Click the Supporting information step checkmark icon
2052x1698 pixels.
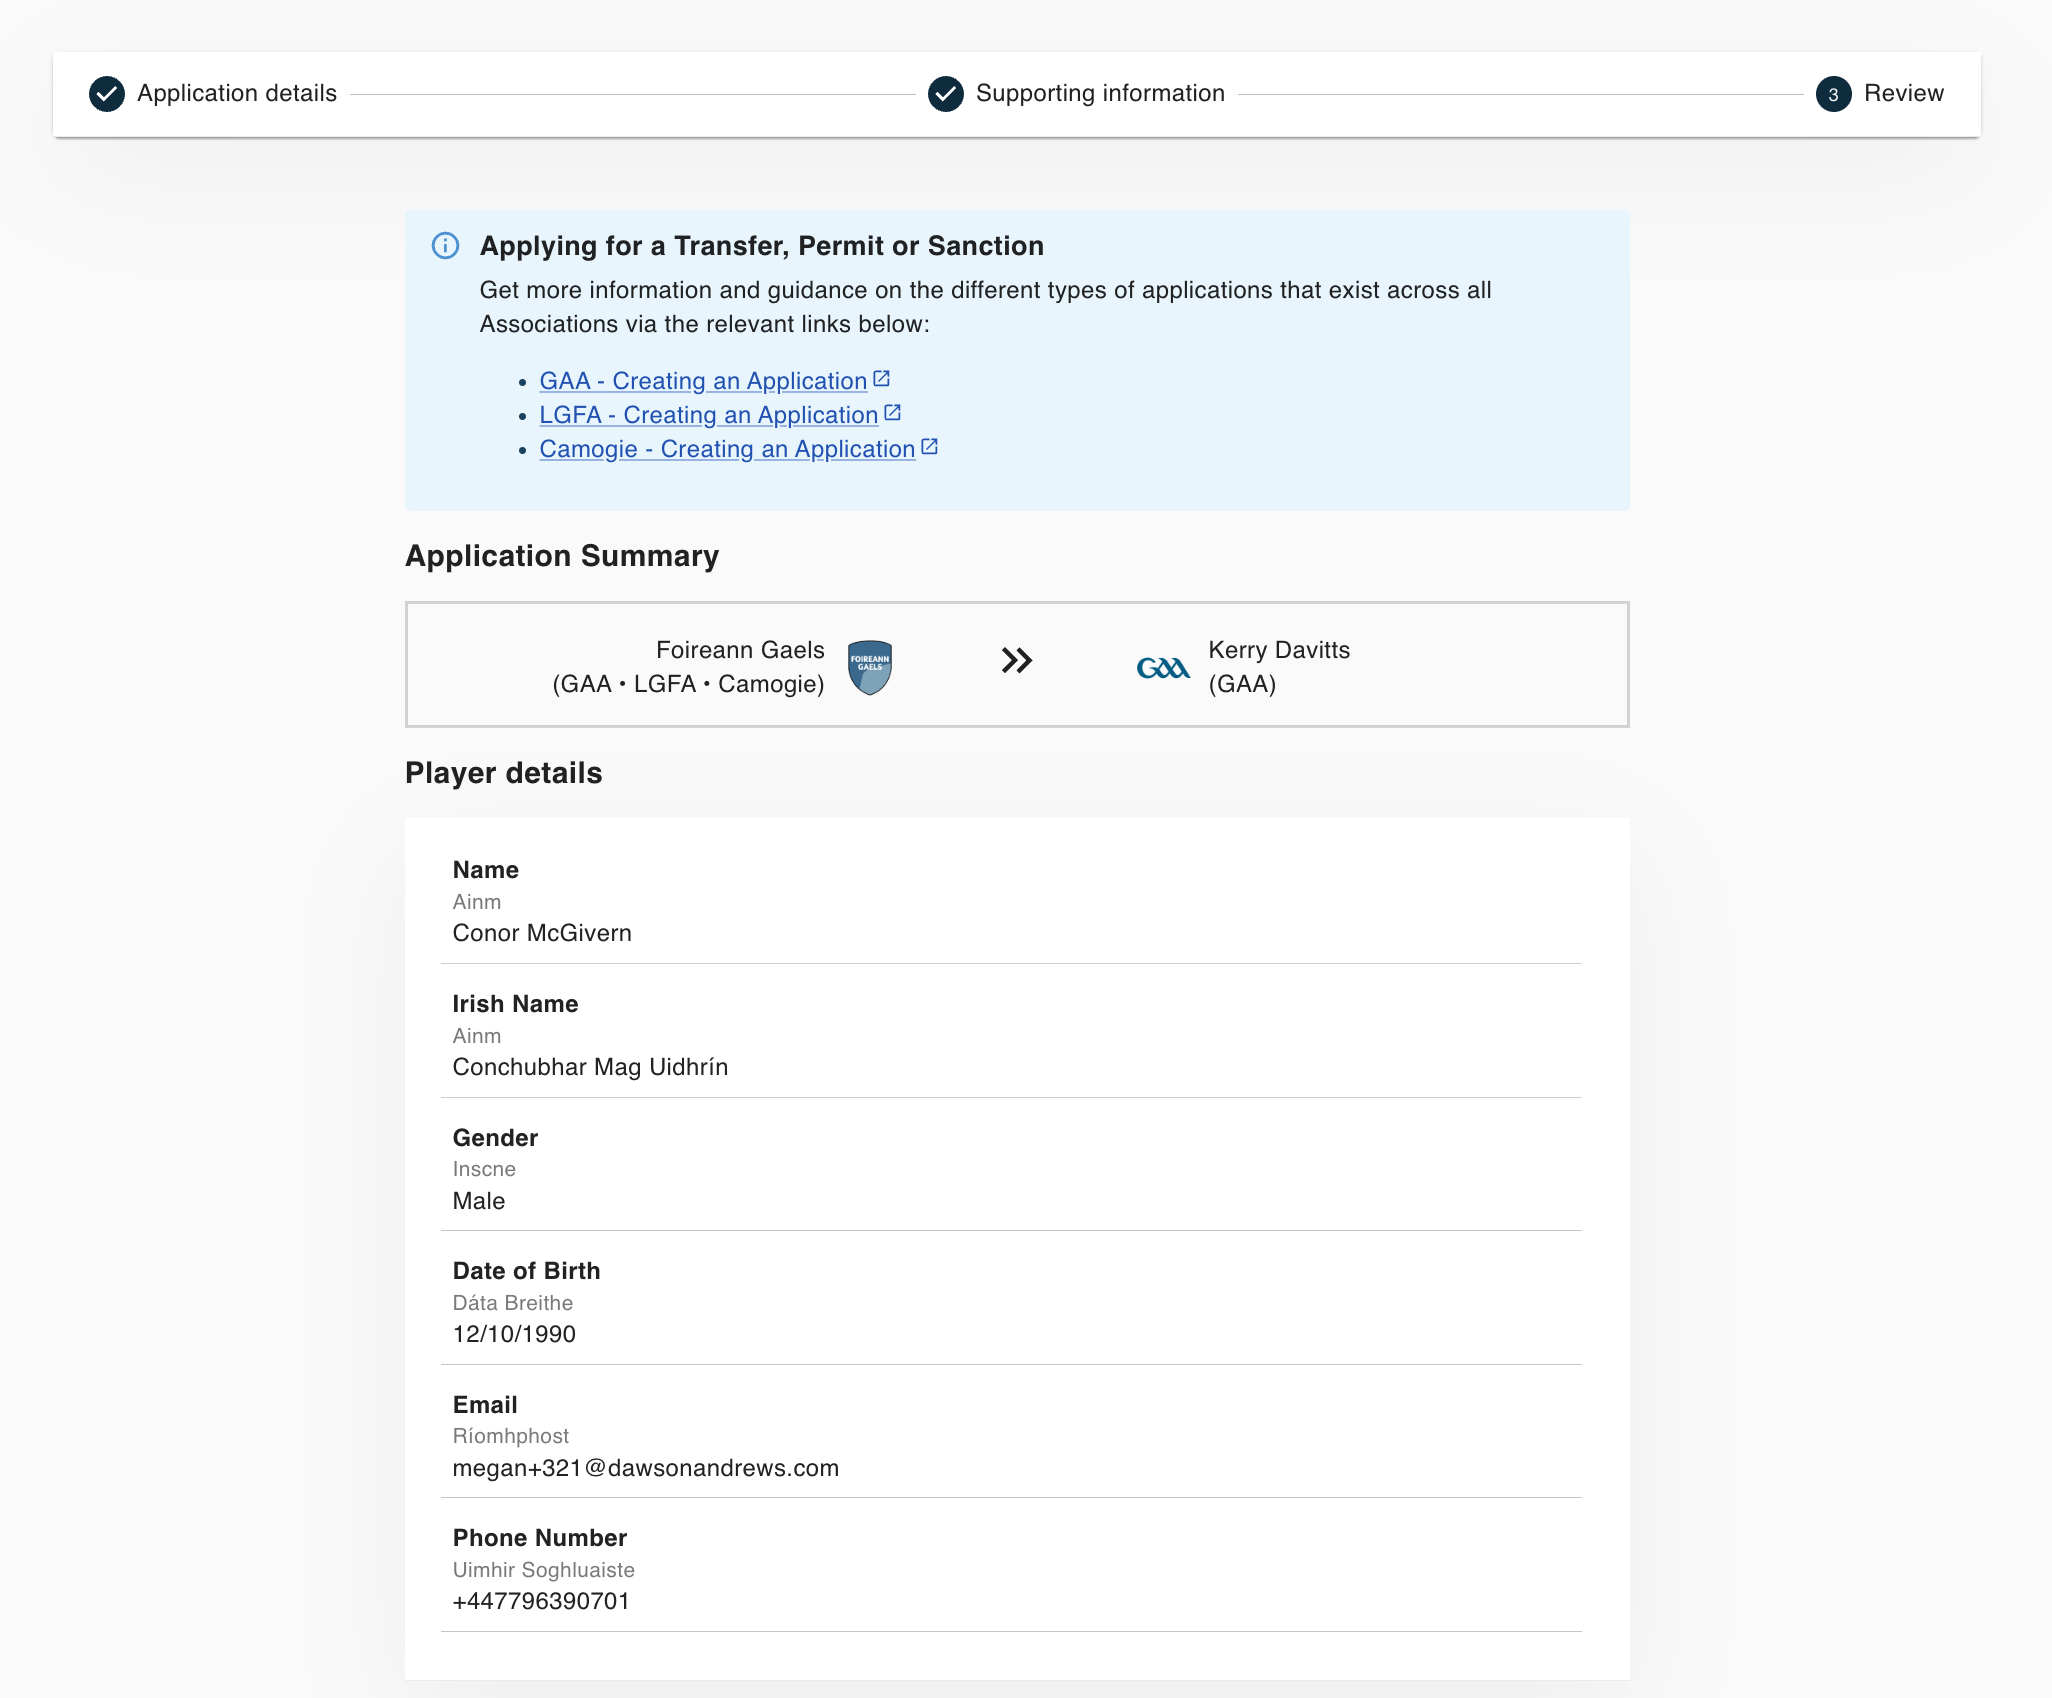tap(945, 94)
